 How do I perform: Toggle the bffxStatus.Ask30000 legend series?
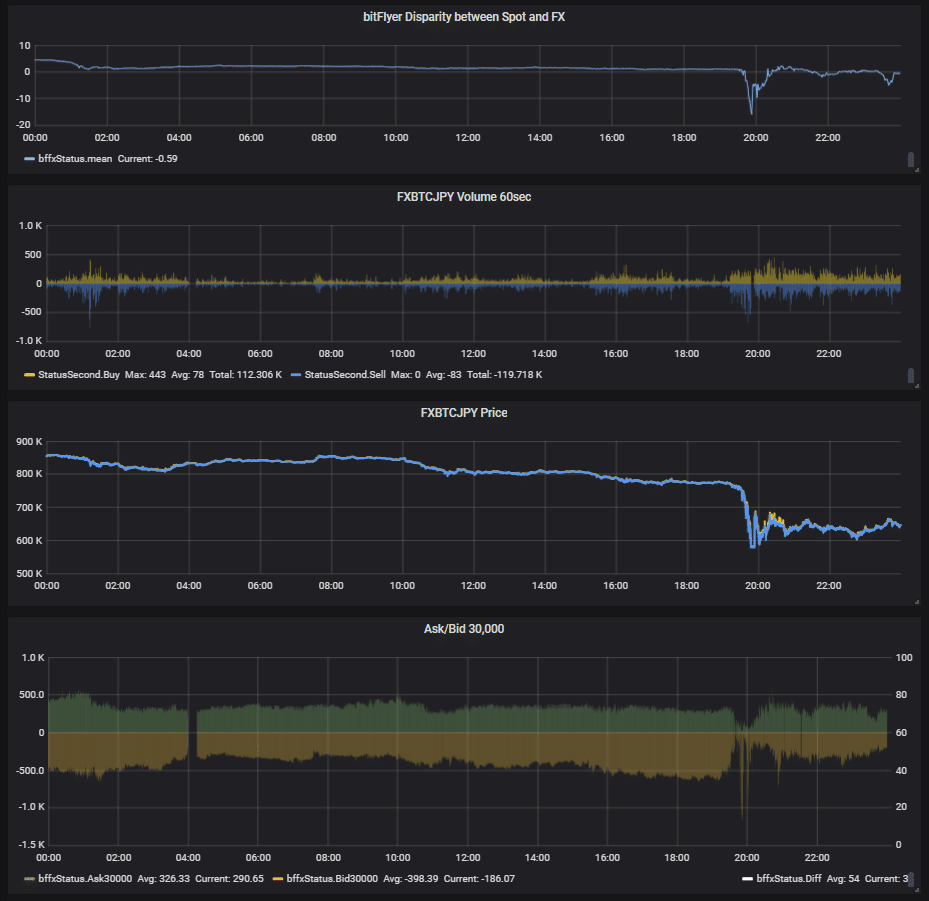click(85, 878)
